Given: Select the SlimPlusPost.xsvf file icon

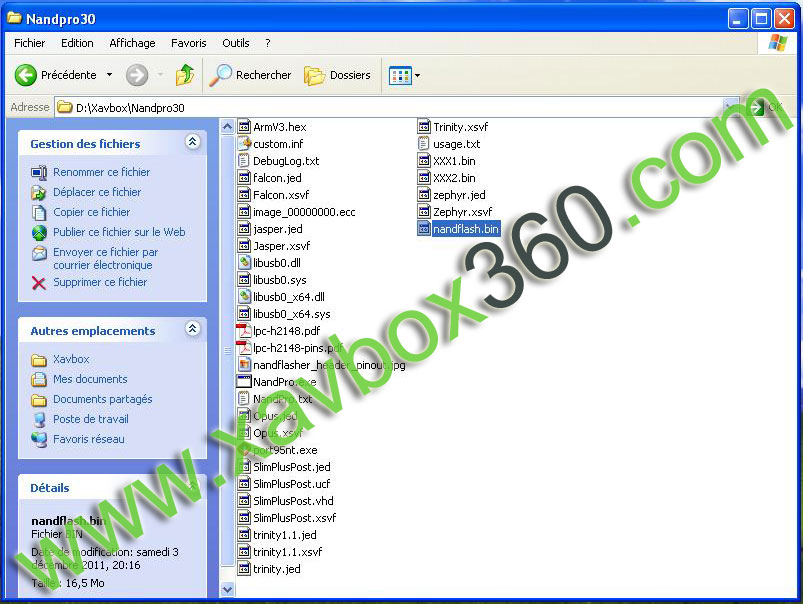Looking at the screenshot, I should [x=244, y=517].
